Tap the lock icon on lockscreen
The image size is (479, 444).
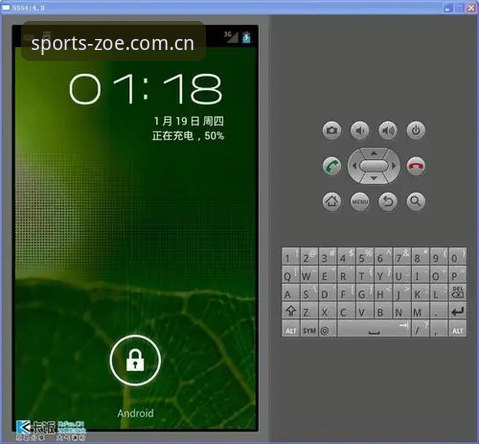point(135,360)
